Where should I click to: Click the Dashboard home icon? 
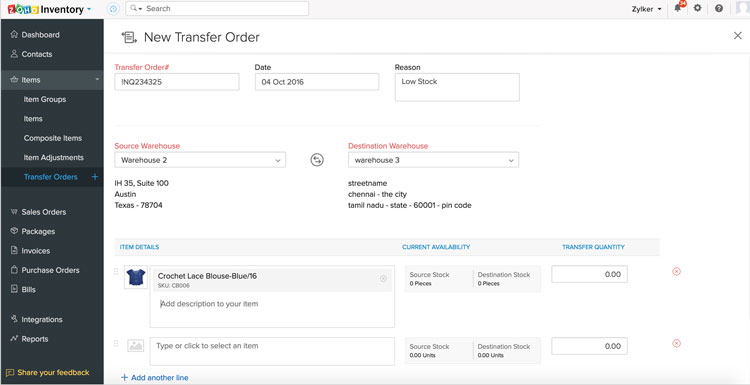pyautogui.click(x=14, y=34)
